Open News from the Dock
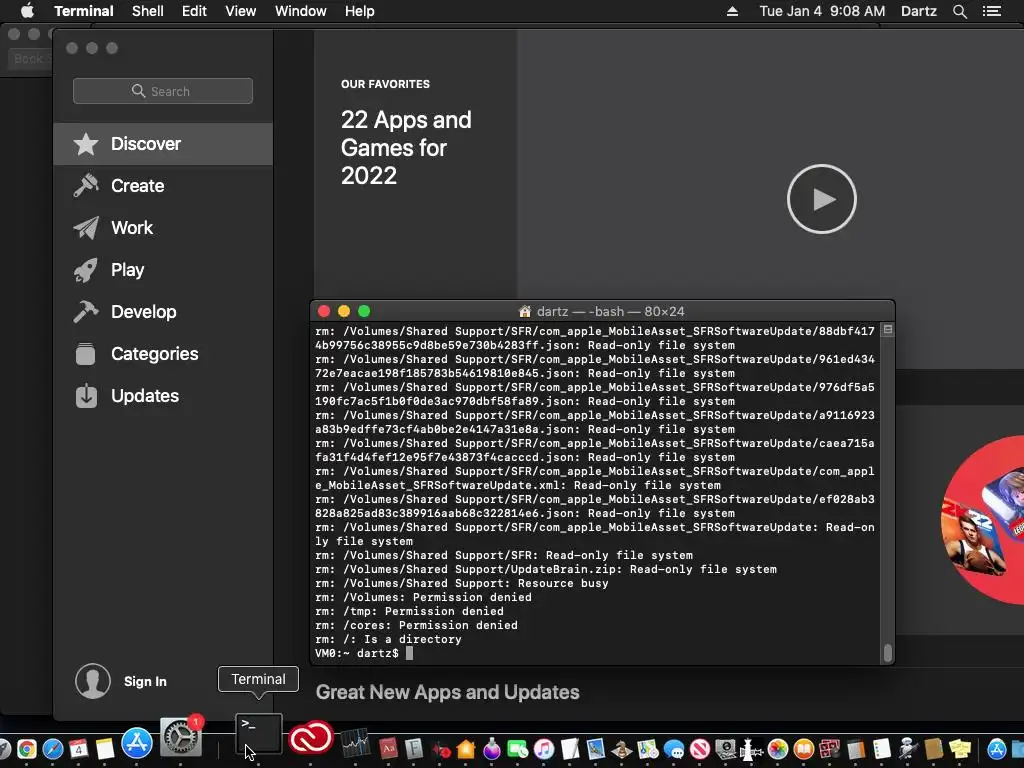Image resolution: width=1024 pixels, height=768 pixels. pyautogui.click(x=699, y=748)
